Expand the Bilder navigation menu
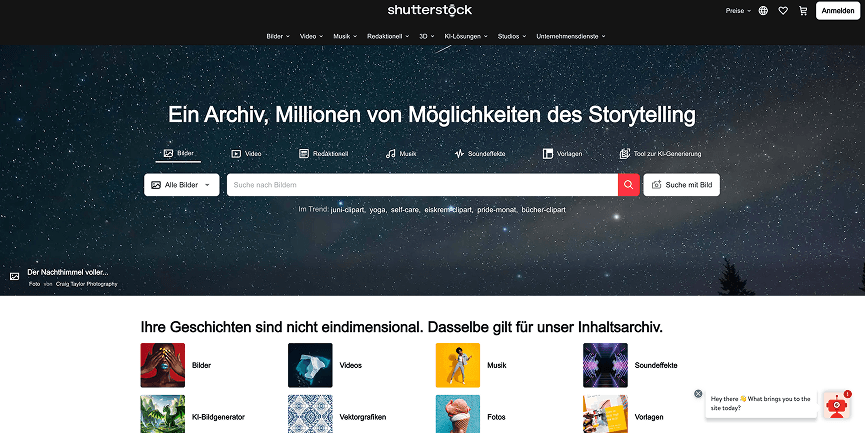The height and width of the screenshot is (433, 865). pos(278,36)
